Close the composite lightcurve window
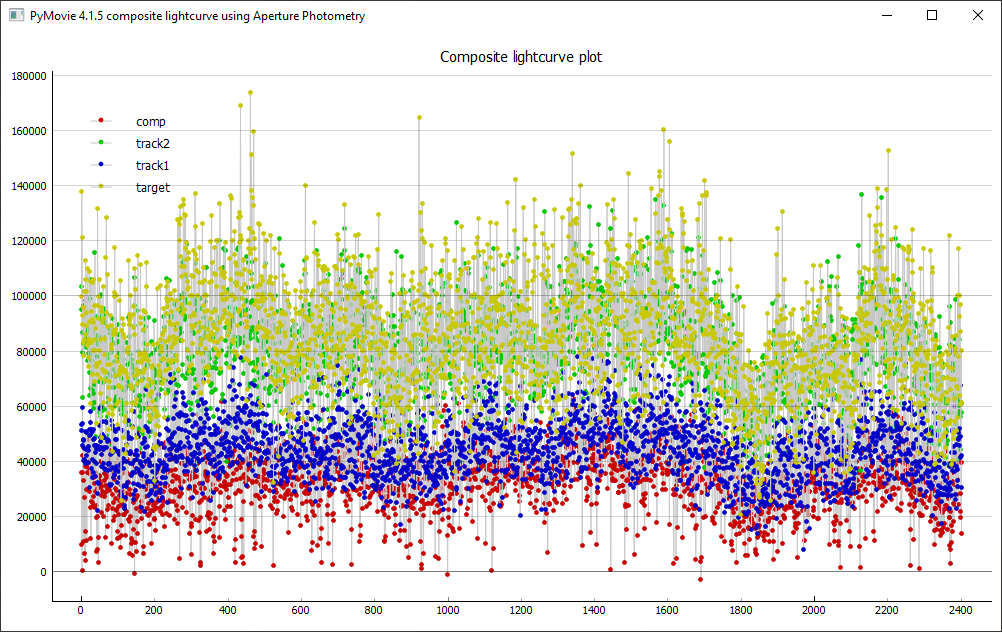 978,16
